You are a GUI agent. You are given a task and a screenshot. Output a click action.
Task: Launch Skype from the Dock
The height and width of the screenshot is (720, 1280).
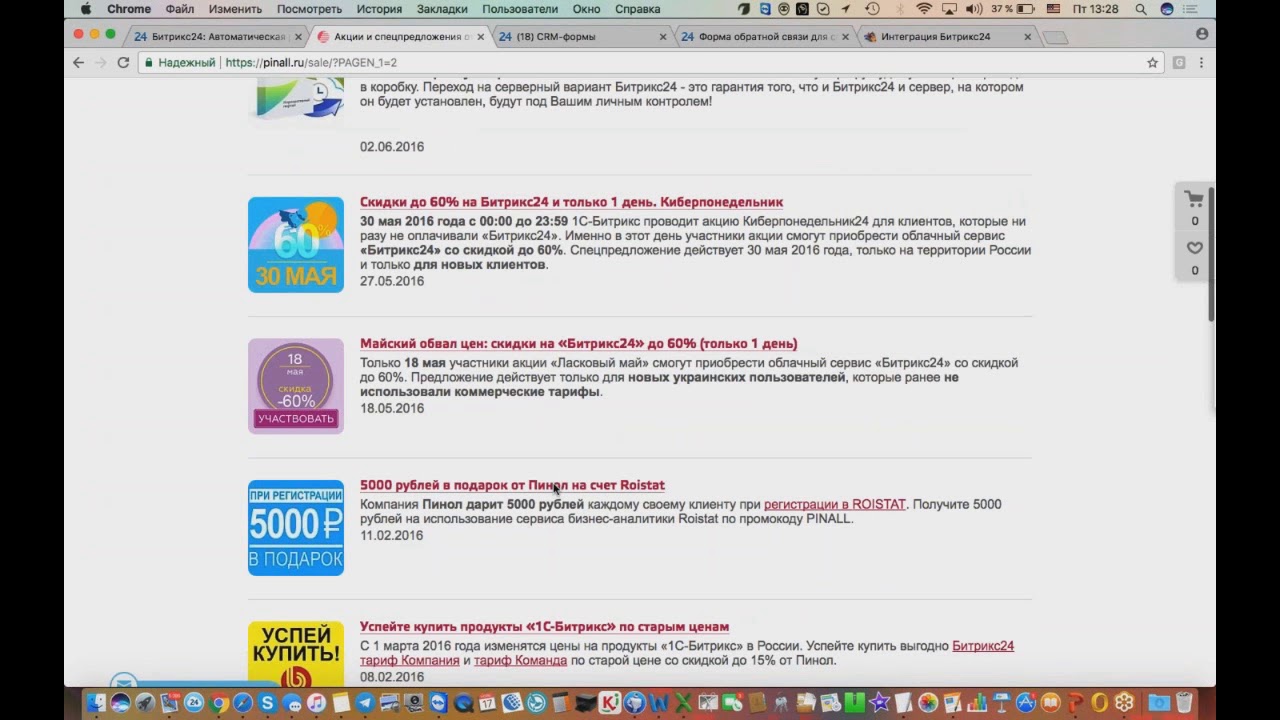coord(267,703)
